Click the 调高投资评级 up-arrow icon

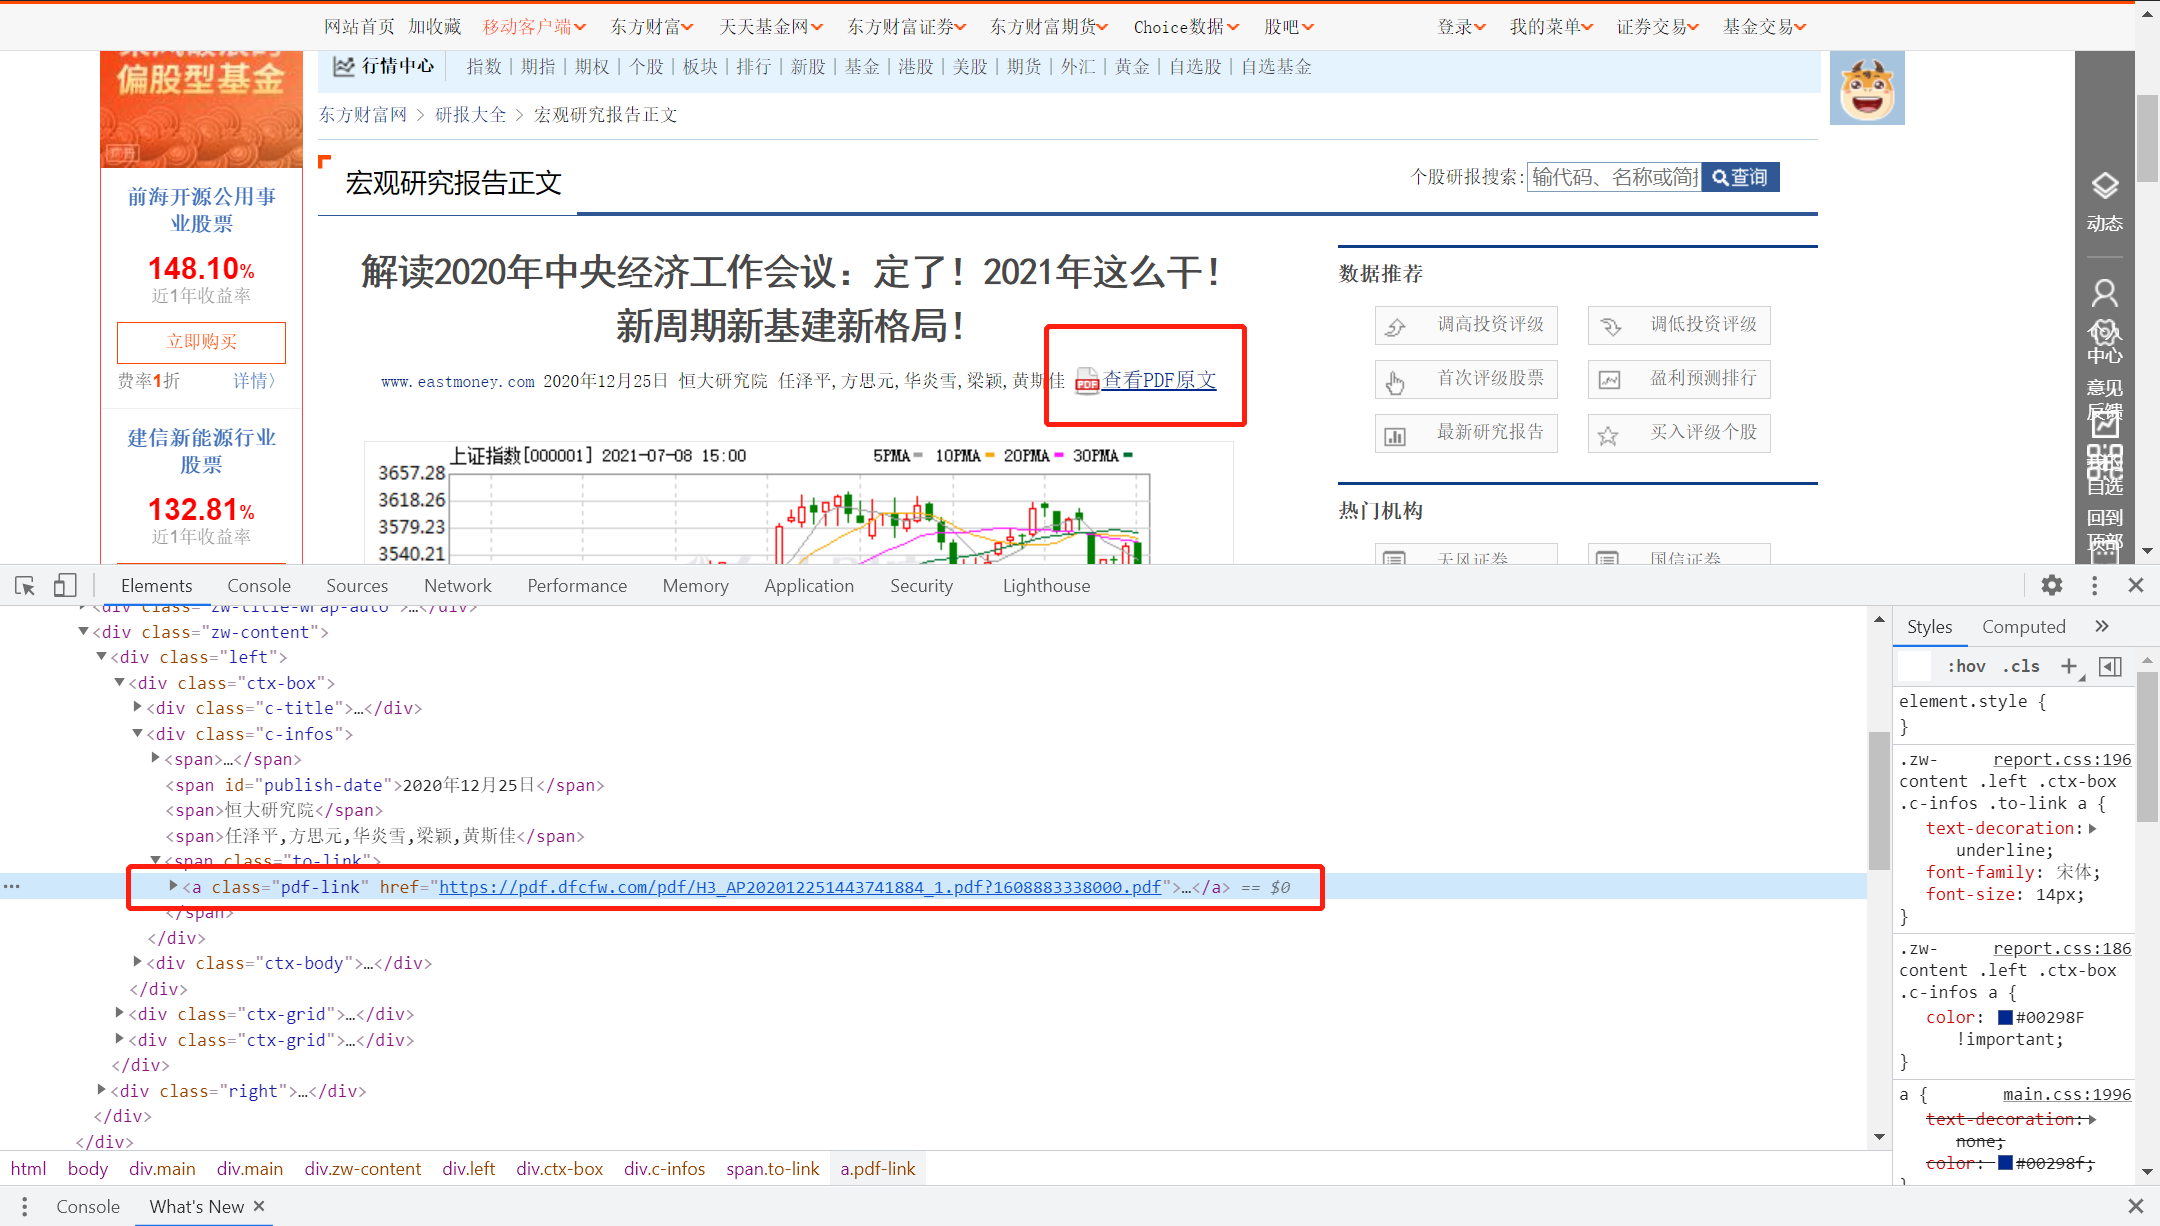(x=1396, y=326)
